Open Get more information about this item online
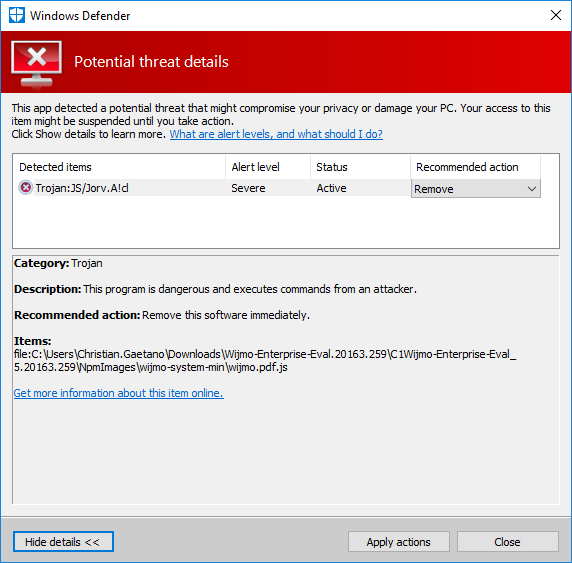The width and height of the screenshot is (572, 563). coord(119,393)
